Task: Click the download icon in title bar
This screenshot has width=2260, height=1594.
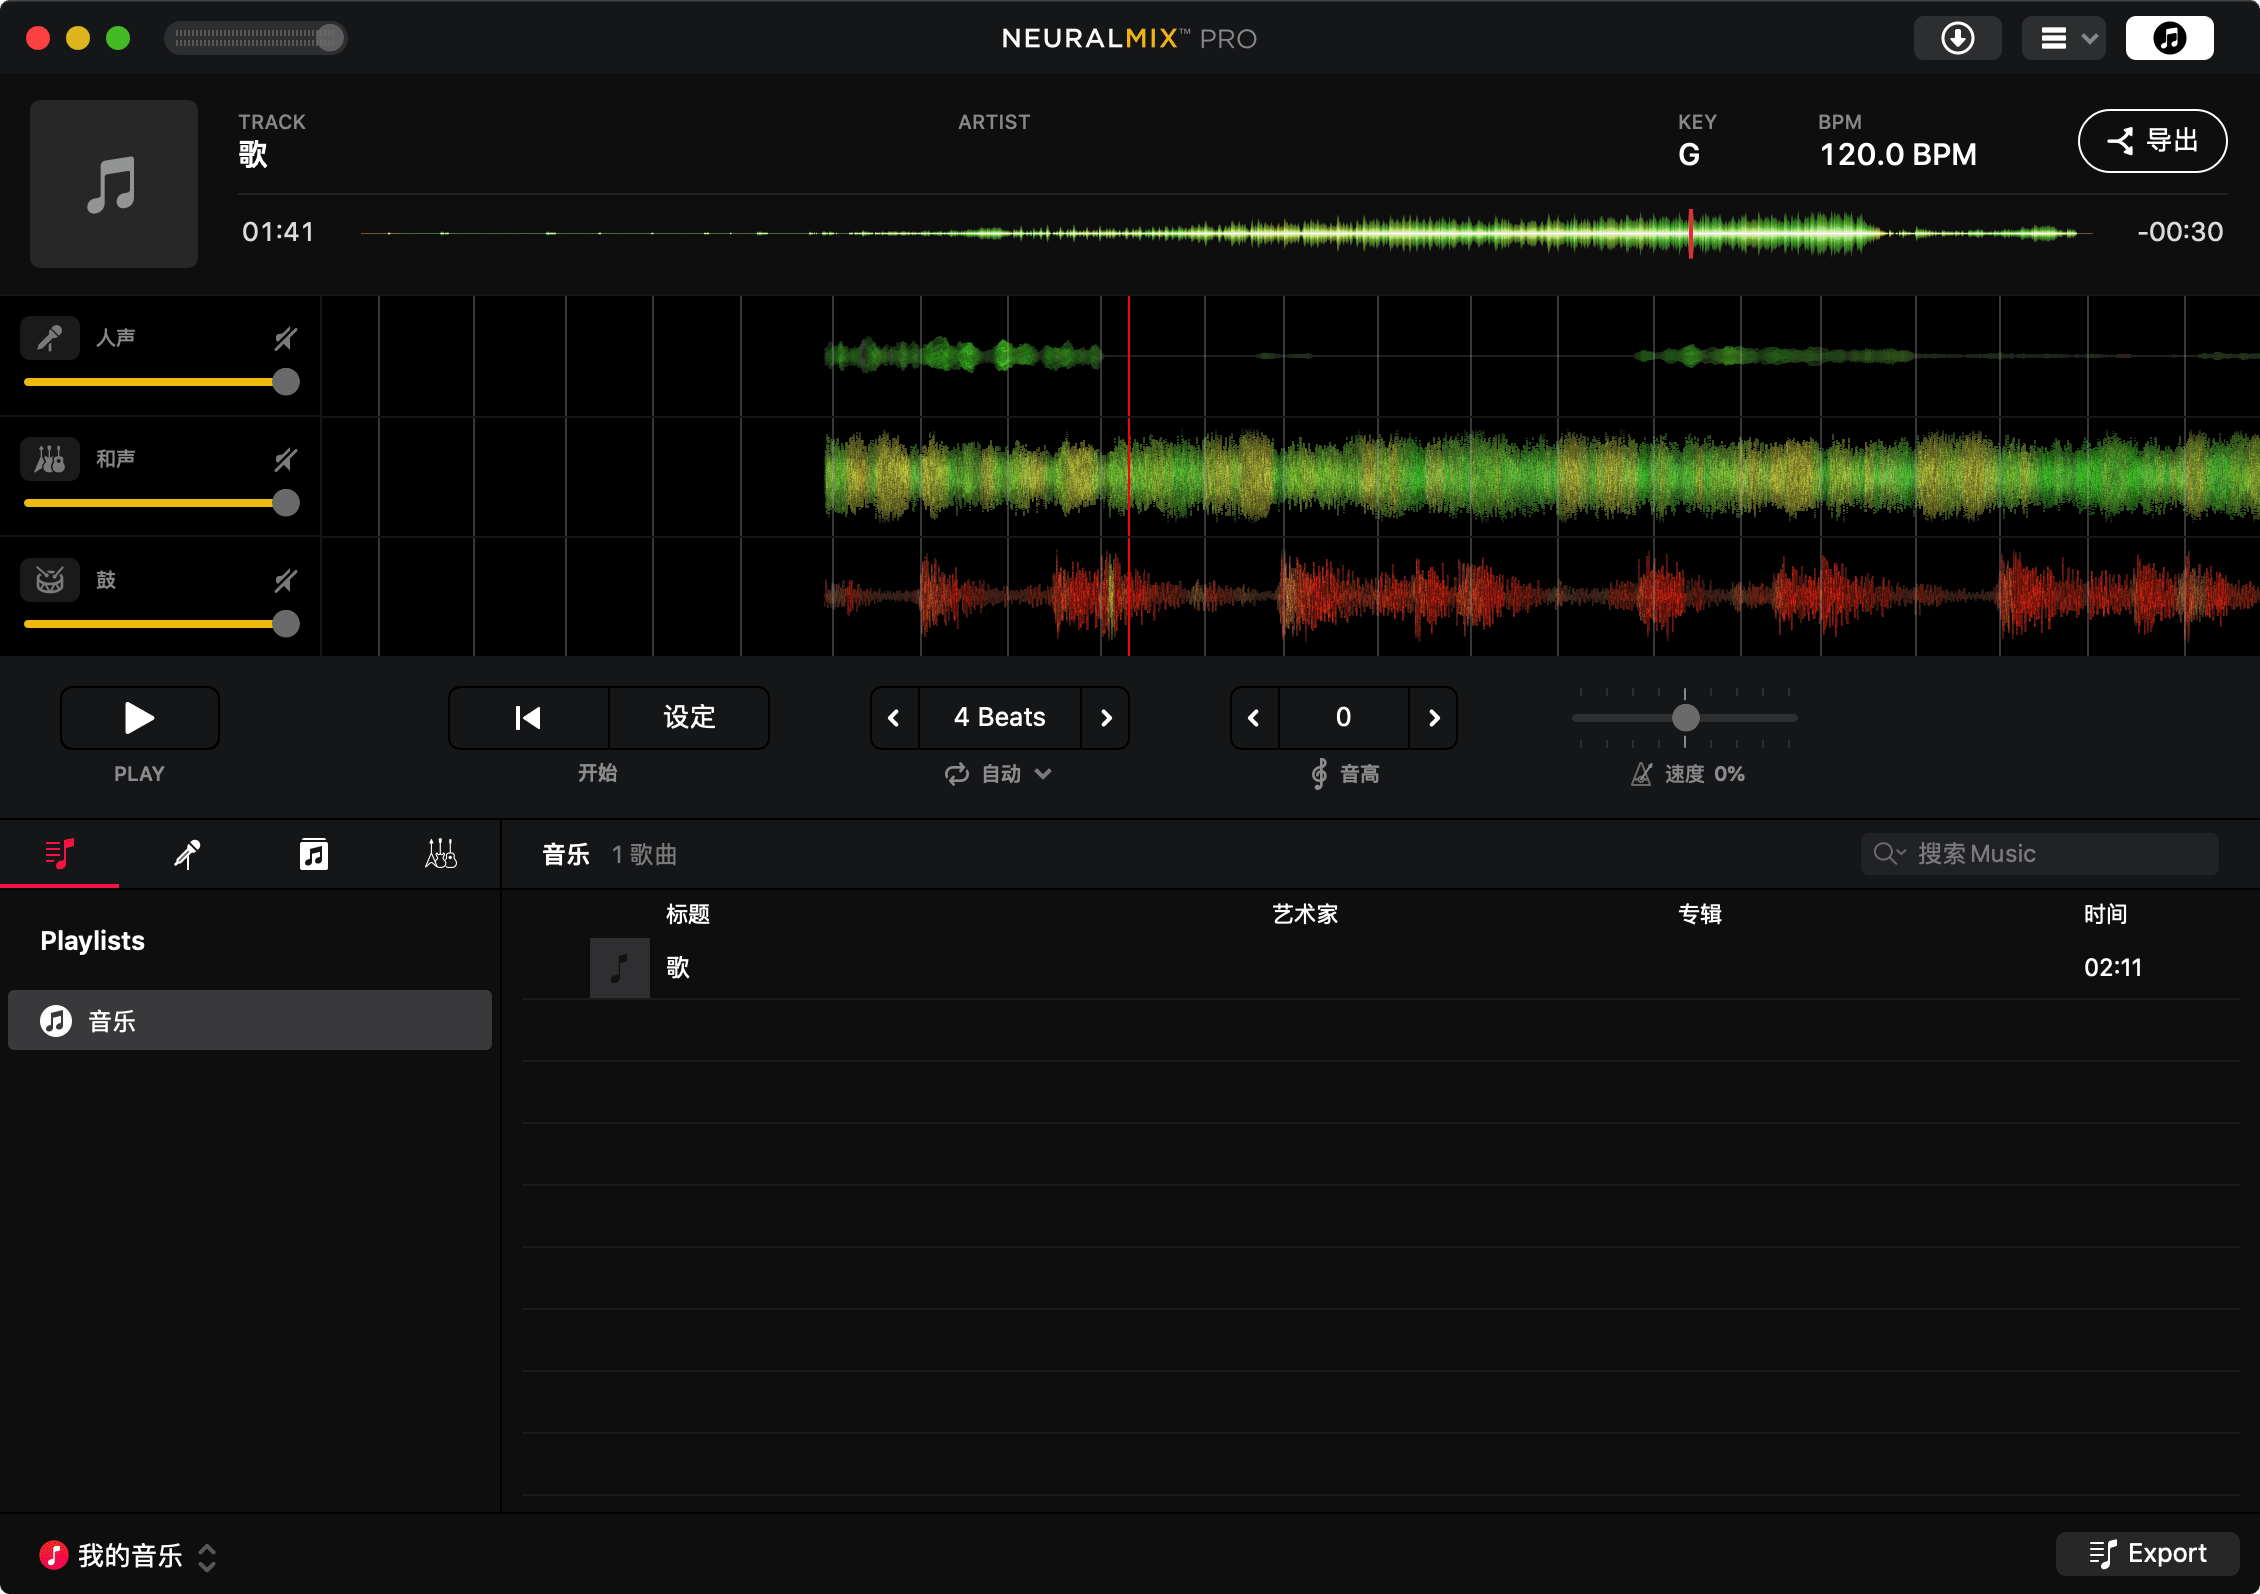Action: (1957, 38)
